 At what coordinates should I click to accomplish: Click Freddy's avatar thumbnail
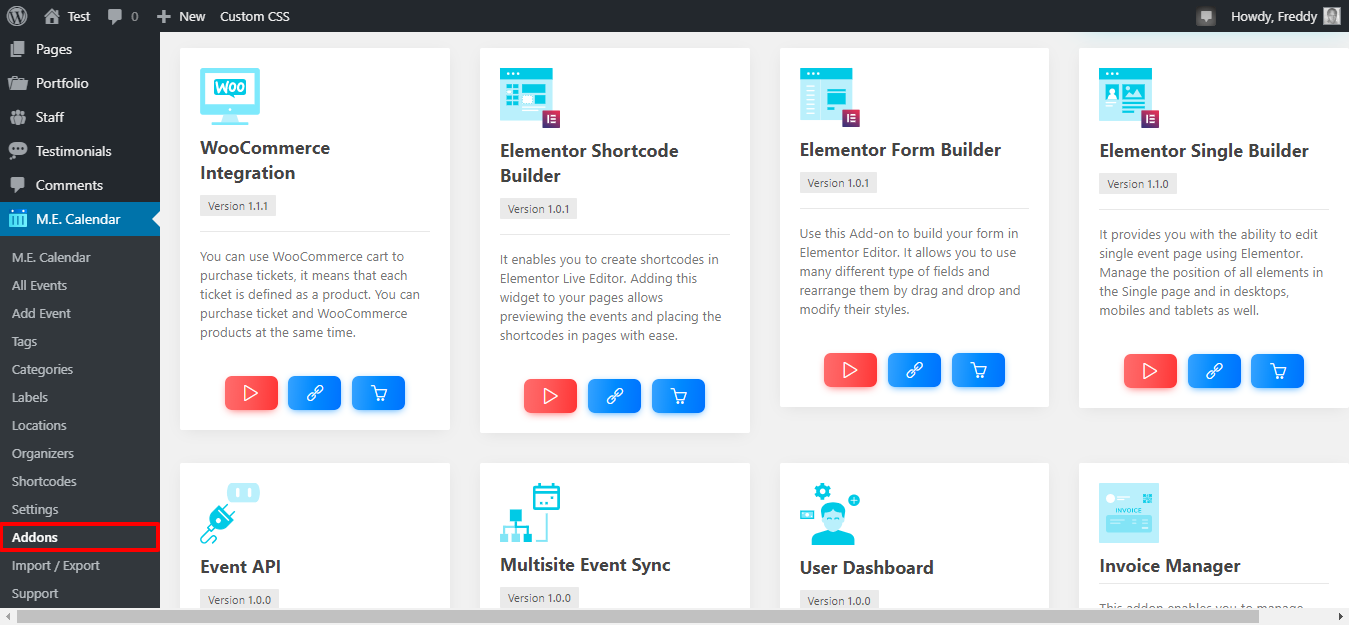pos(1332,16)
